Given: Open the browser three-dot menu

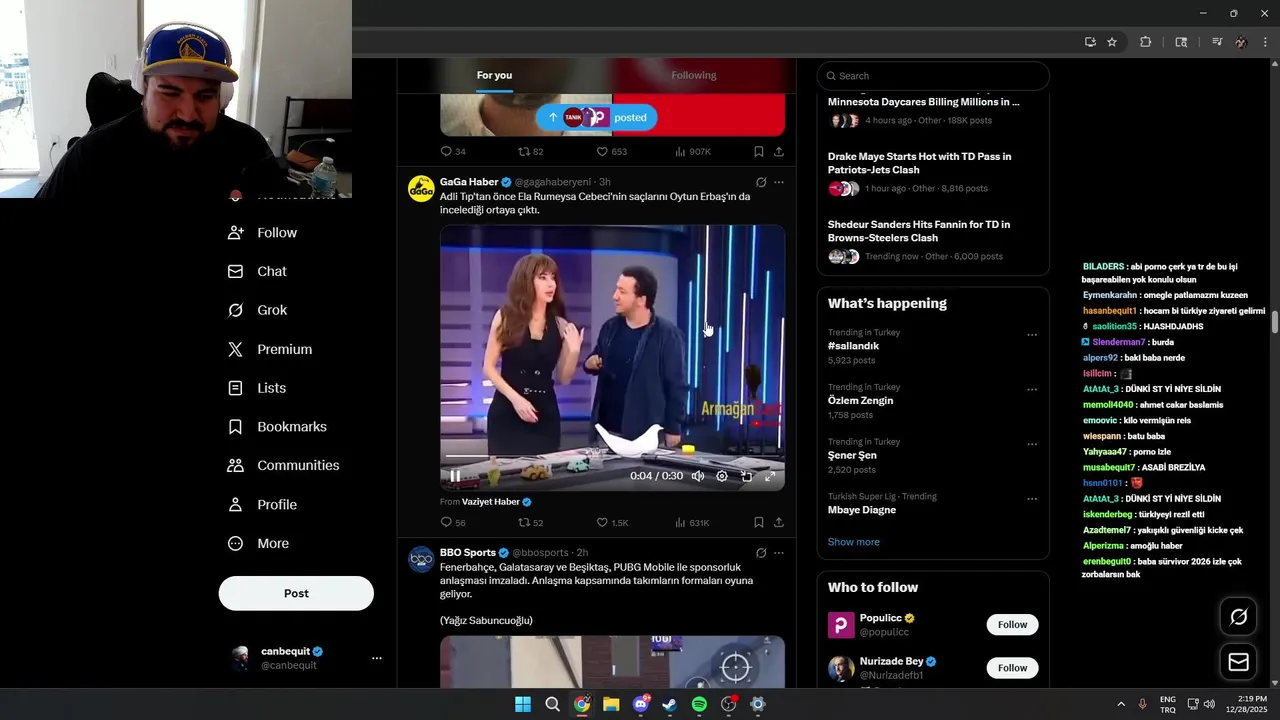Looking at the screenshot, I should point(1266,42).
